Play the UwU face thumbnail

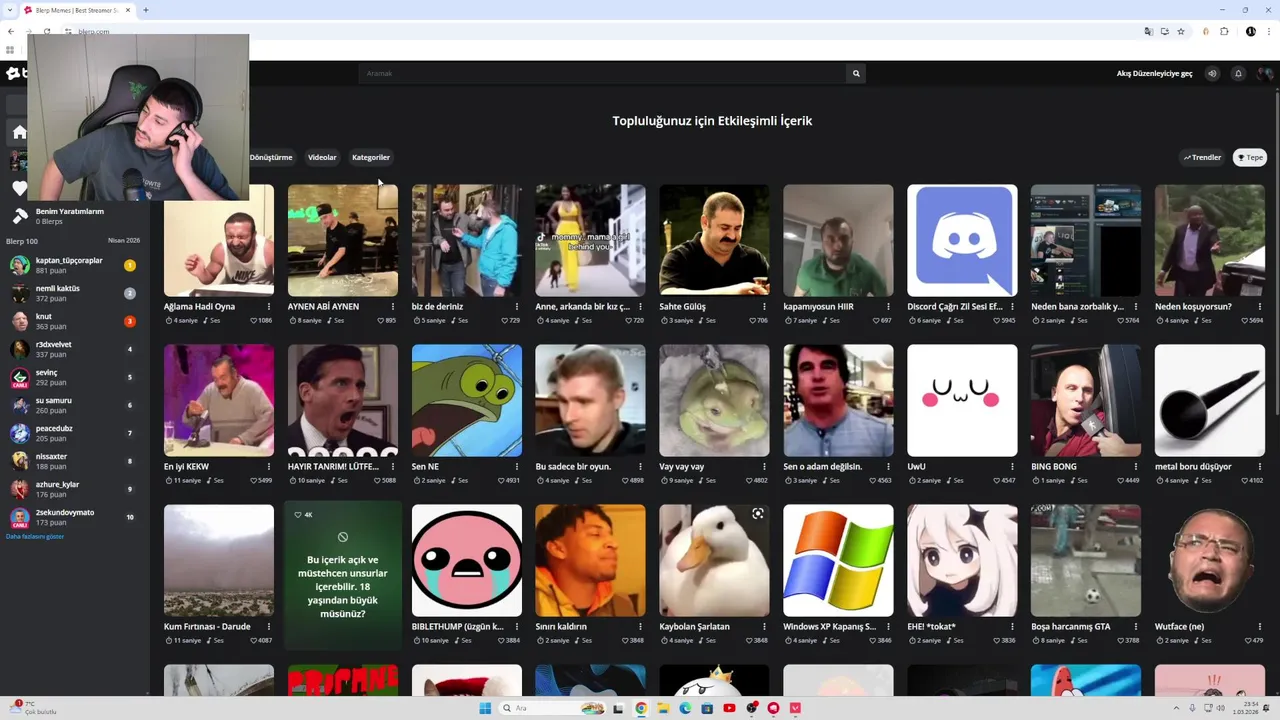(962, 400)
